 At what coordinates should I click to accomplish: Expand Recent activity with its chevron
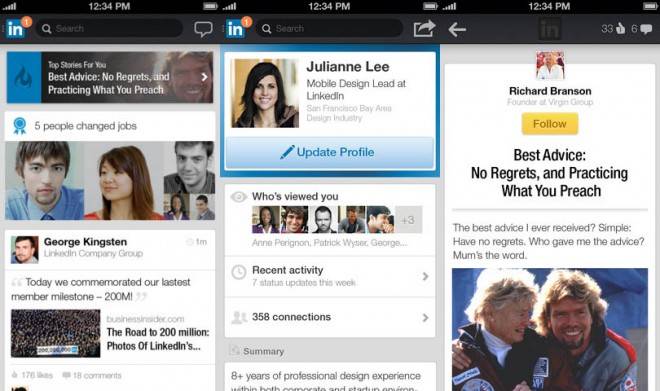[x=425, y=277]
